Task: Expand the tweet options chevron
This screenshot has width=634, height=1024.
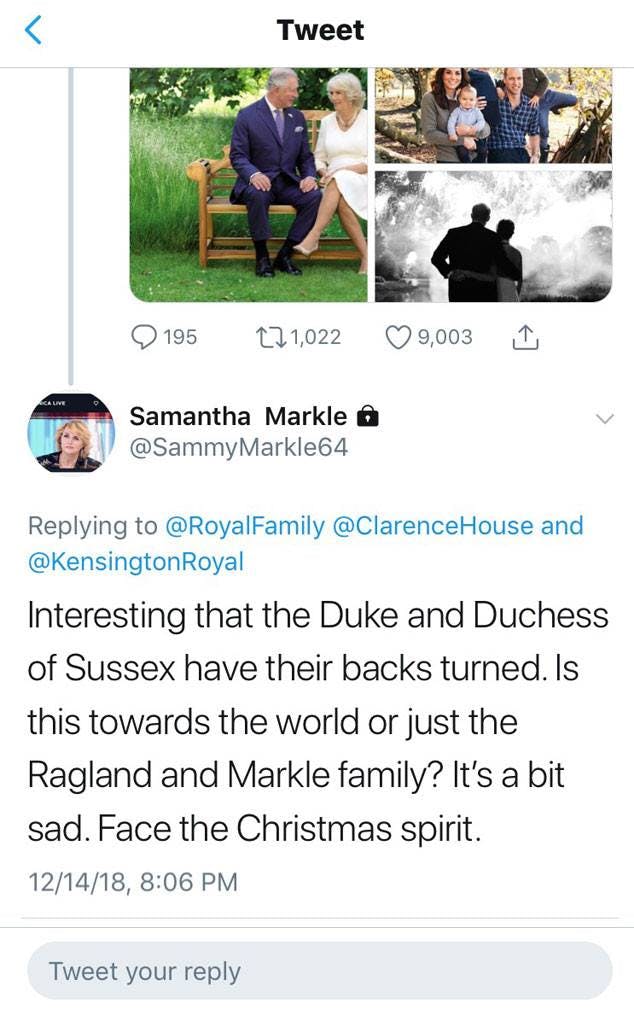Action: [x=603, y=419]
